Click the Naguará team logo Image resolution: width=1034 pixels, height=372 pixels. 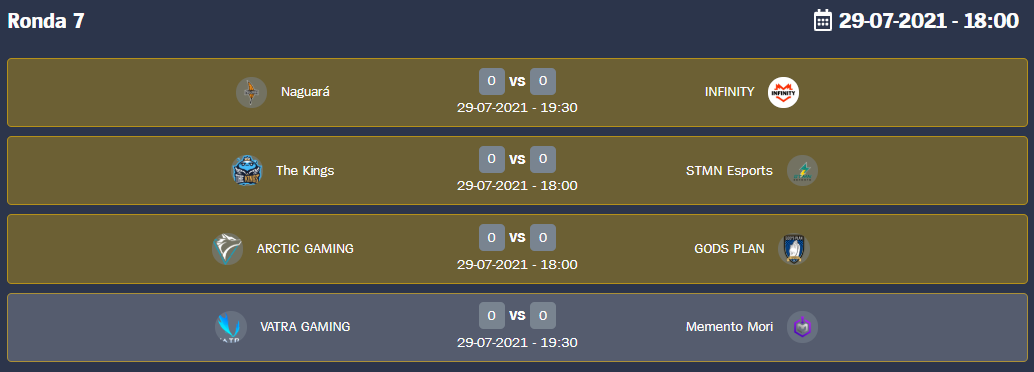(x=251, y=92)
